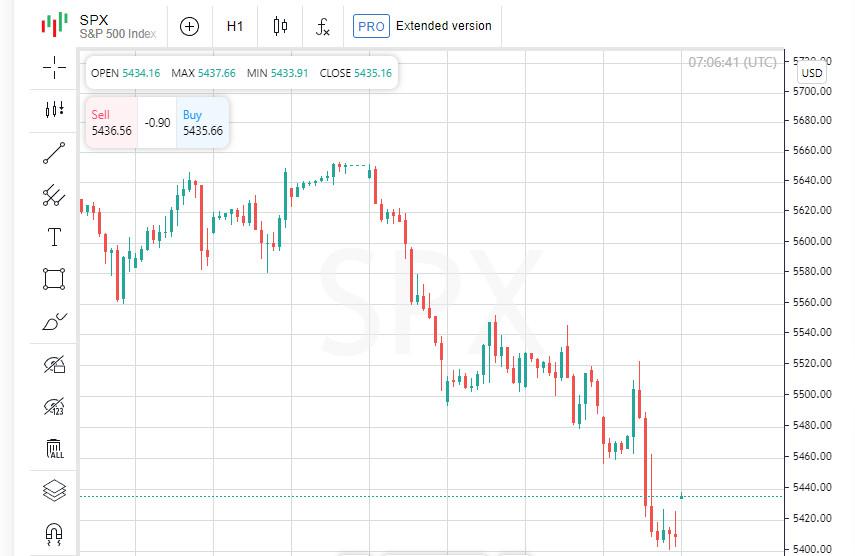Viewport: 855px width, 556px height.
Task: Toggle magnet snap mode
Action: [x=54, y=534]
